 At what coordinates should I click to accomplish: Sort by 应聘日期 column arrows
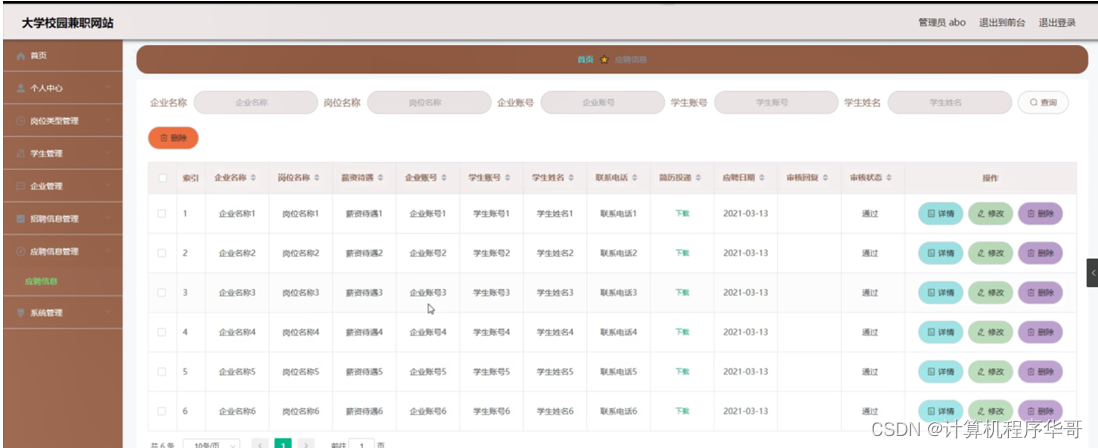point(762,178)
